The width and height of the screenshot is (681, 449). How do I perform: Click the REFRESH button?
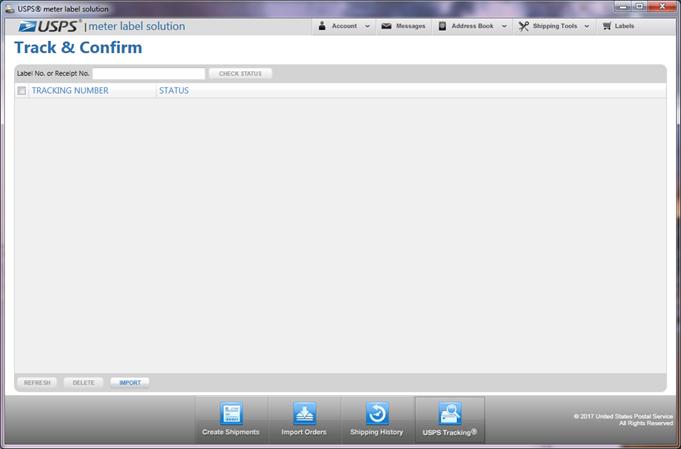tap(37, 383)
